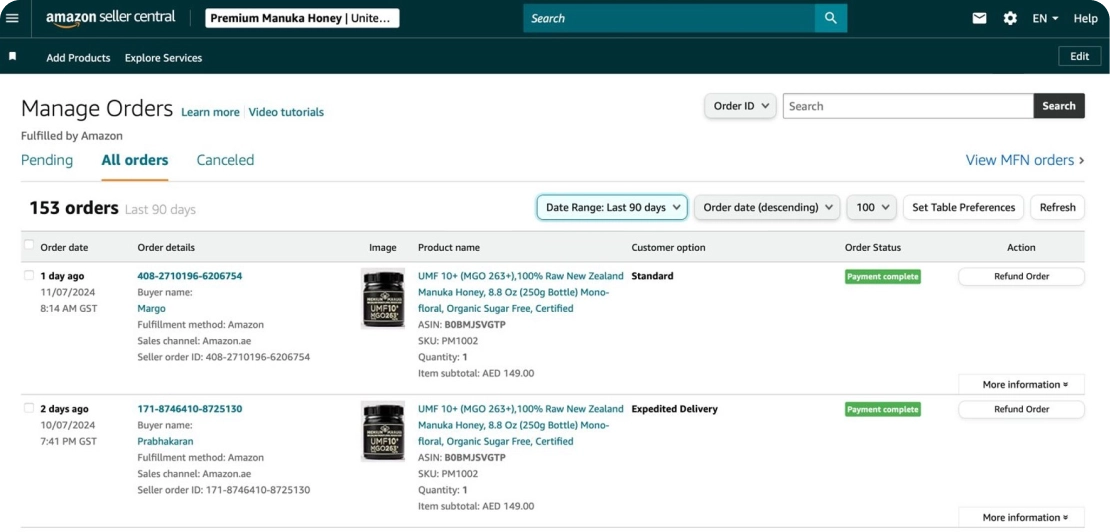Open buyer name Margo link

click(151, 308)
